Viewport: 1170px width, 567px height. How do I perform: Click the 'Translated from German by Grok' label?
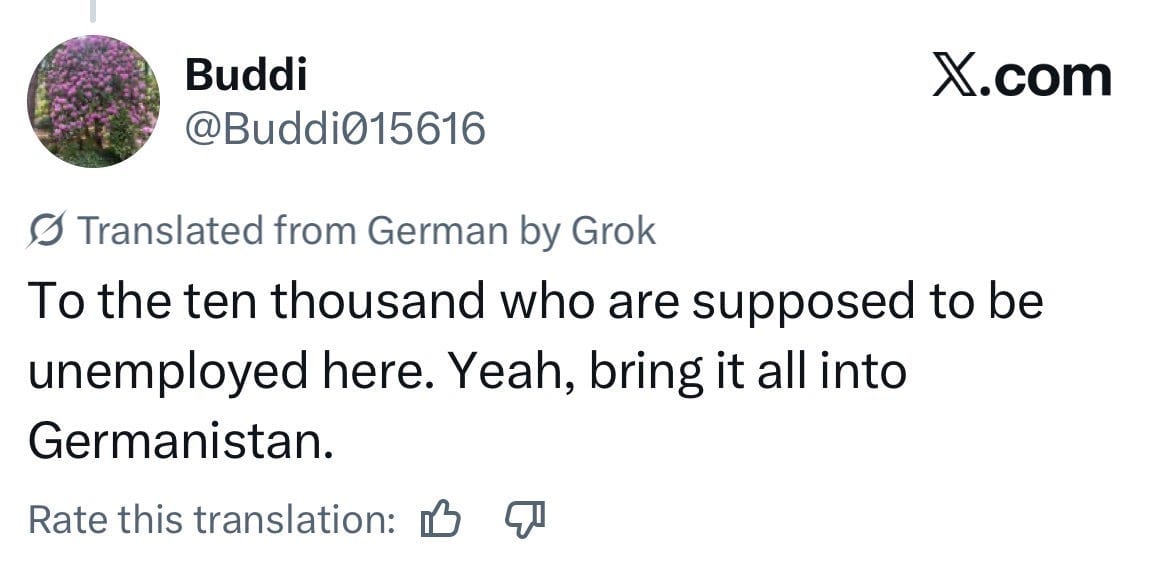[366, 231]
